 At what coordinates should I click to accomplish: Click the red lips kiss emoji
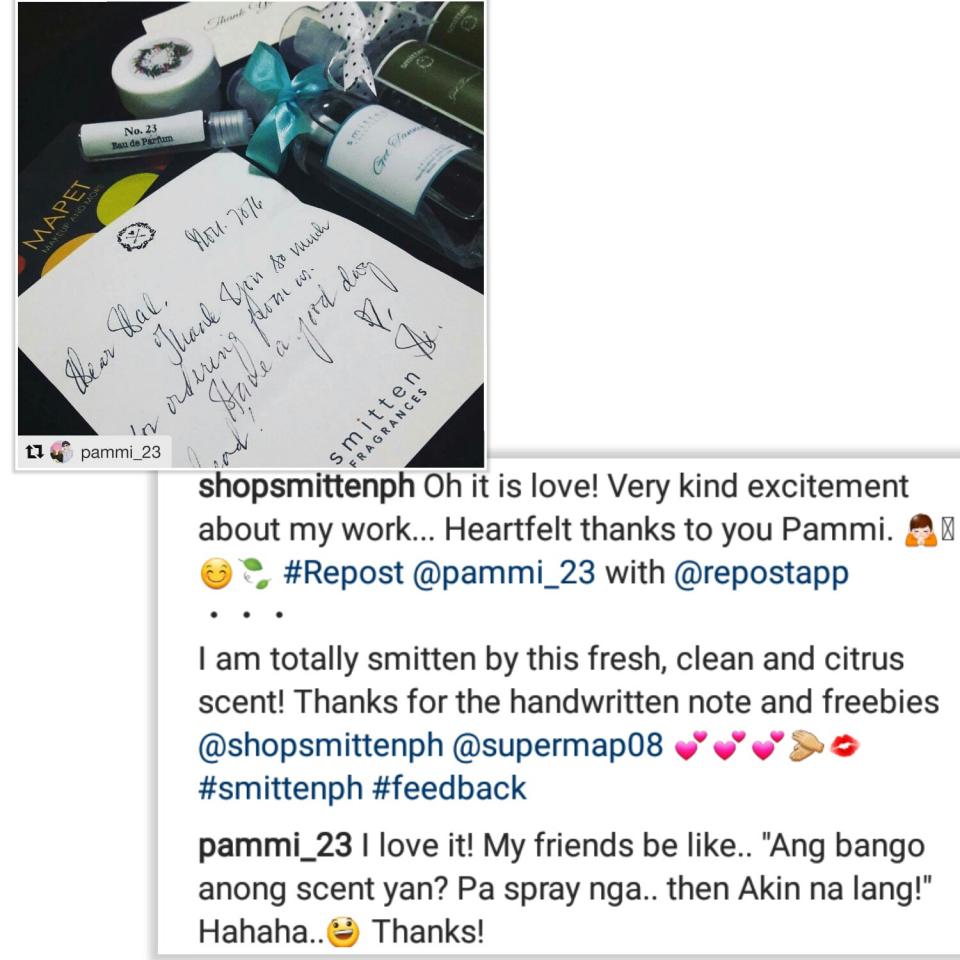(x=844, y=746)
